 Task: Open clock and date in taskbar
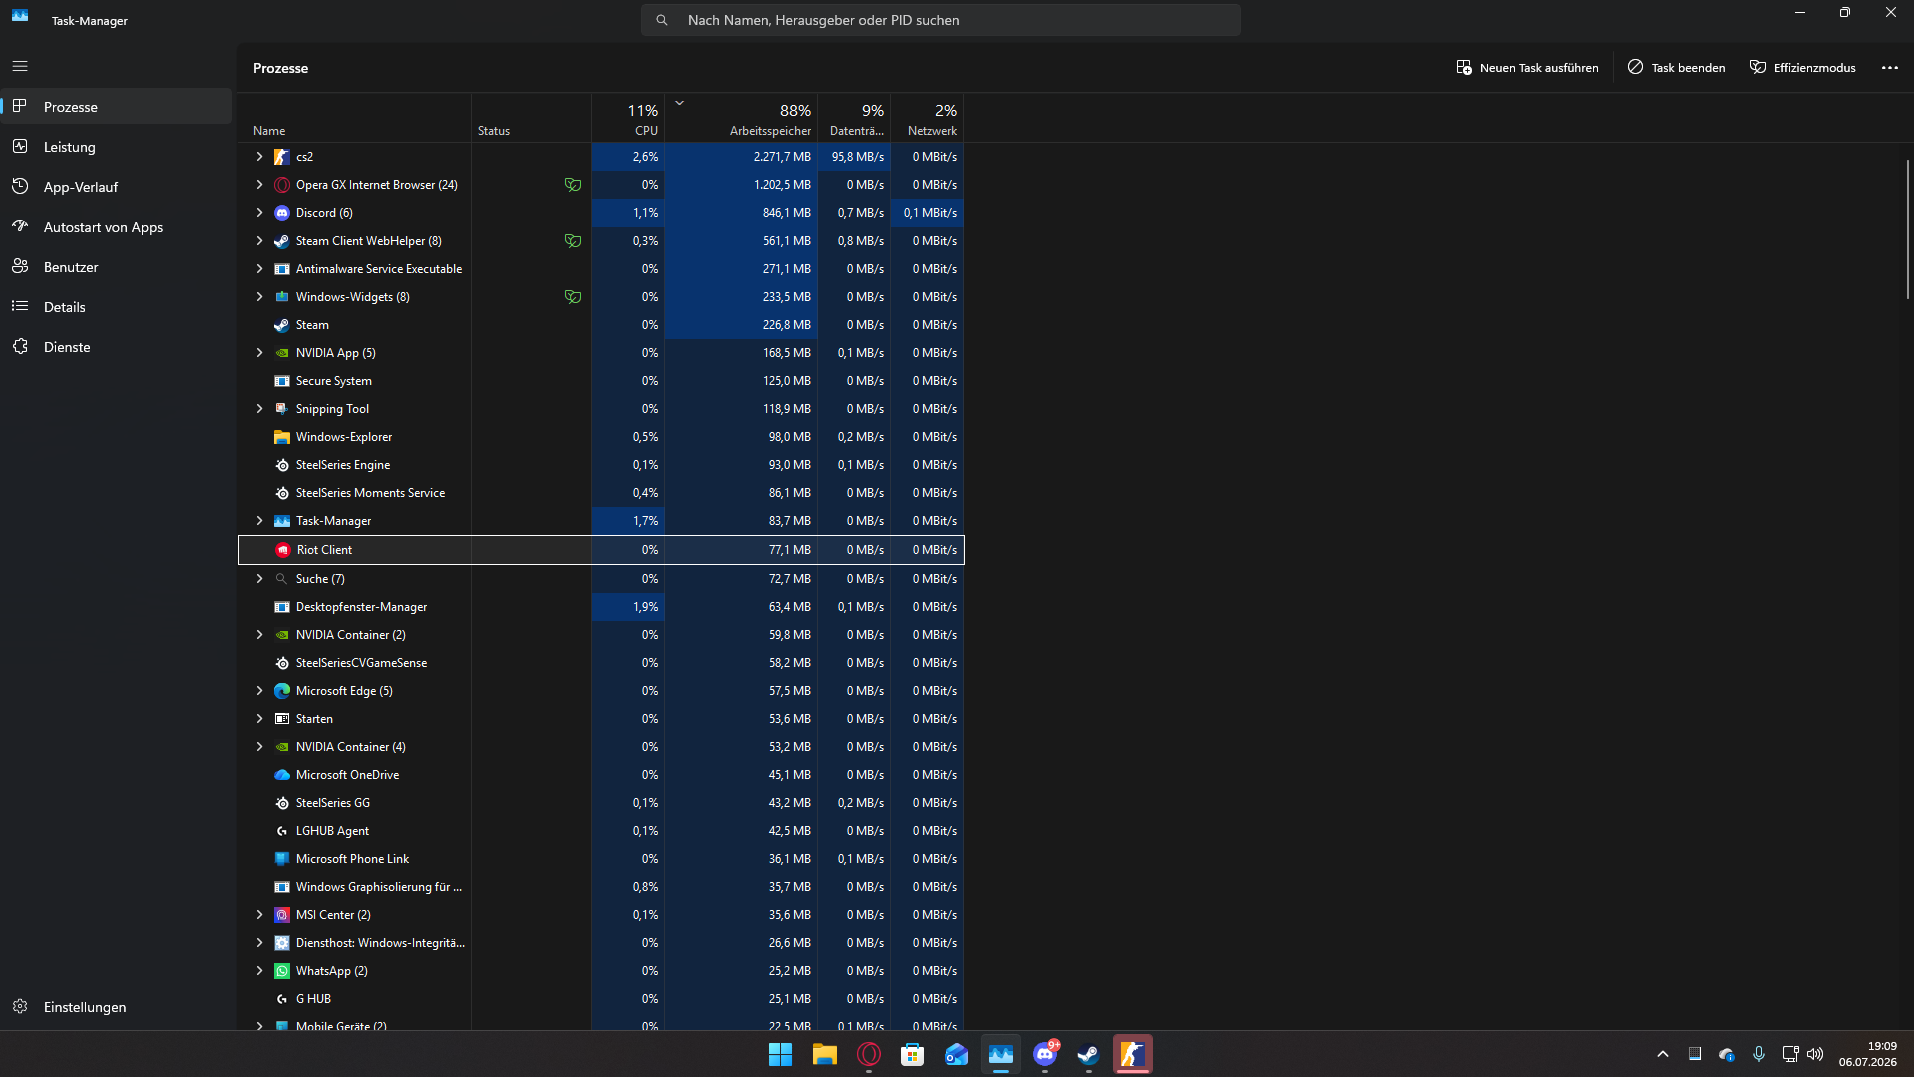(1867, 1054)
